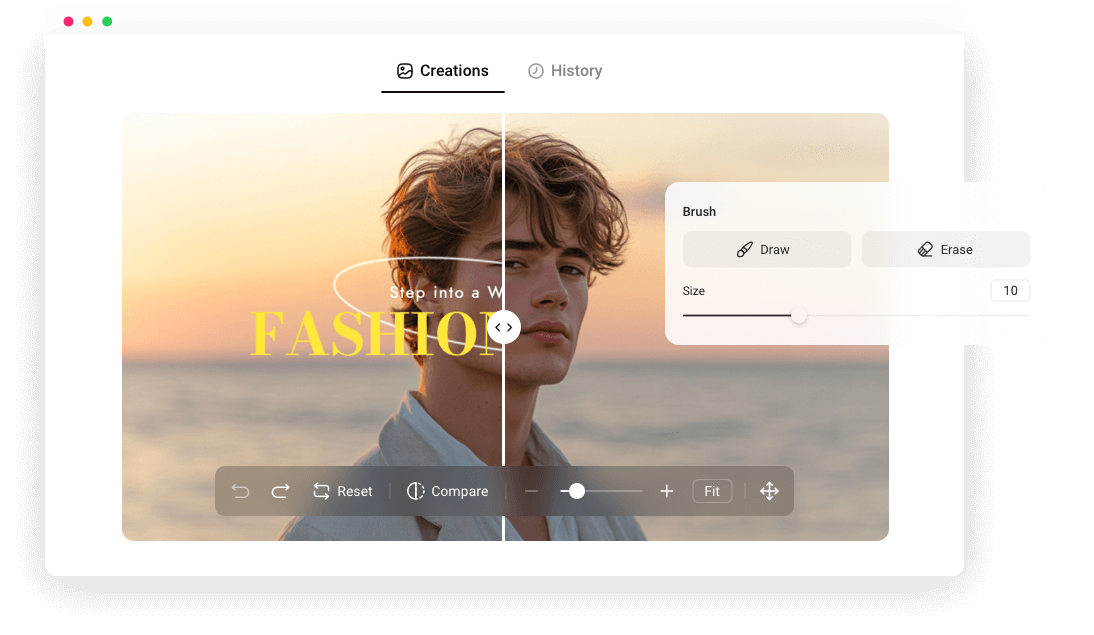1094x635 pixels.
Task: Select the Erase brush mode
Action: tap(945, 249)
